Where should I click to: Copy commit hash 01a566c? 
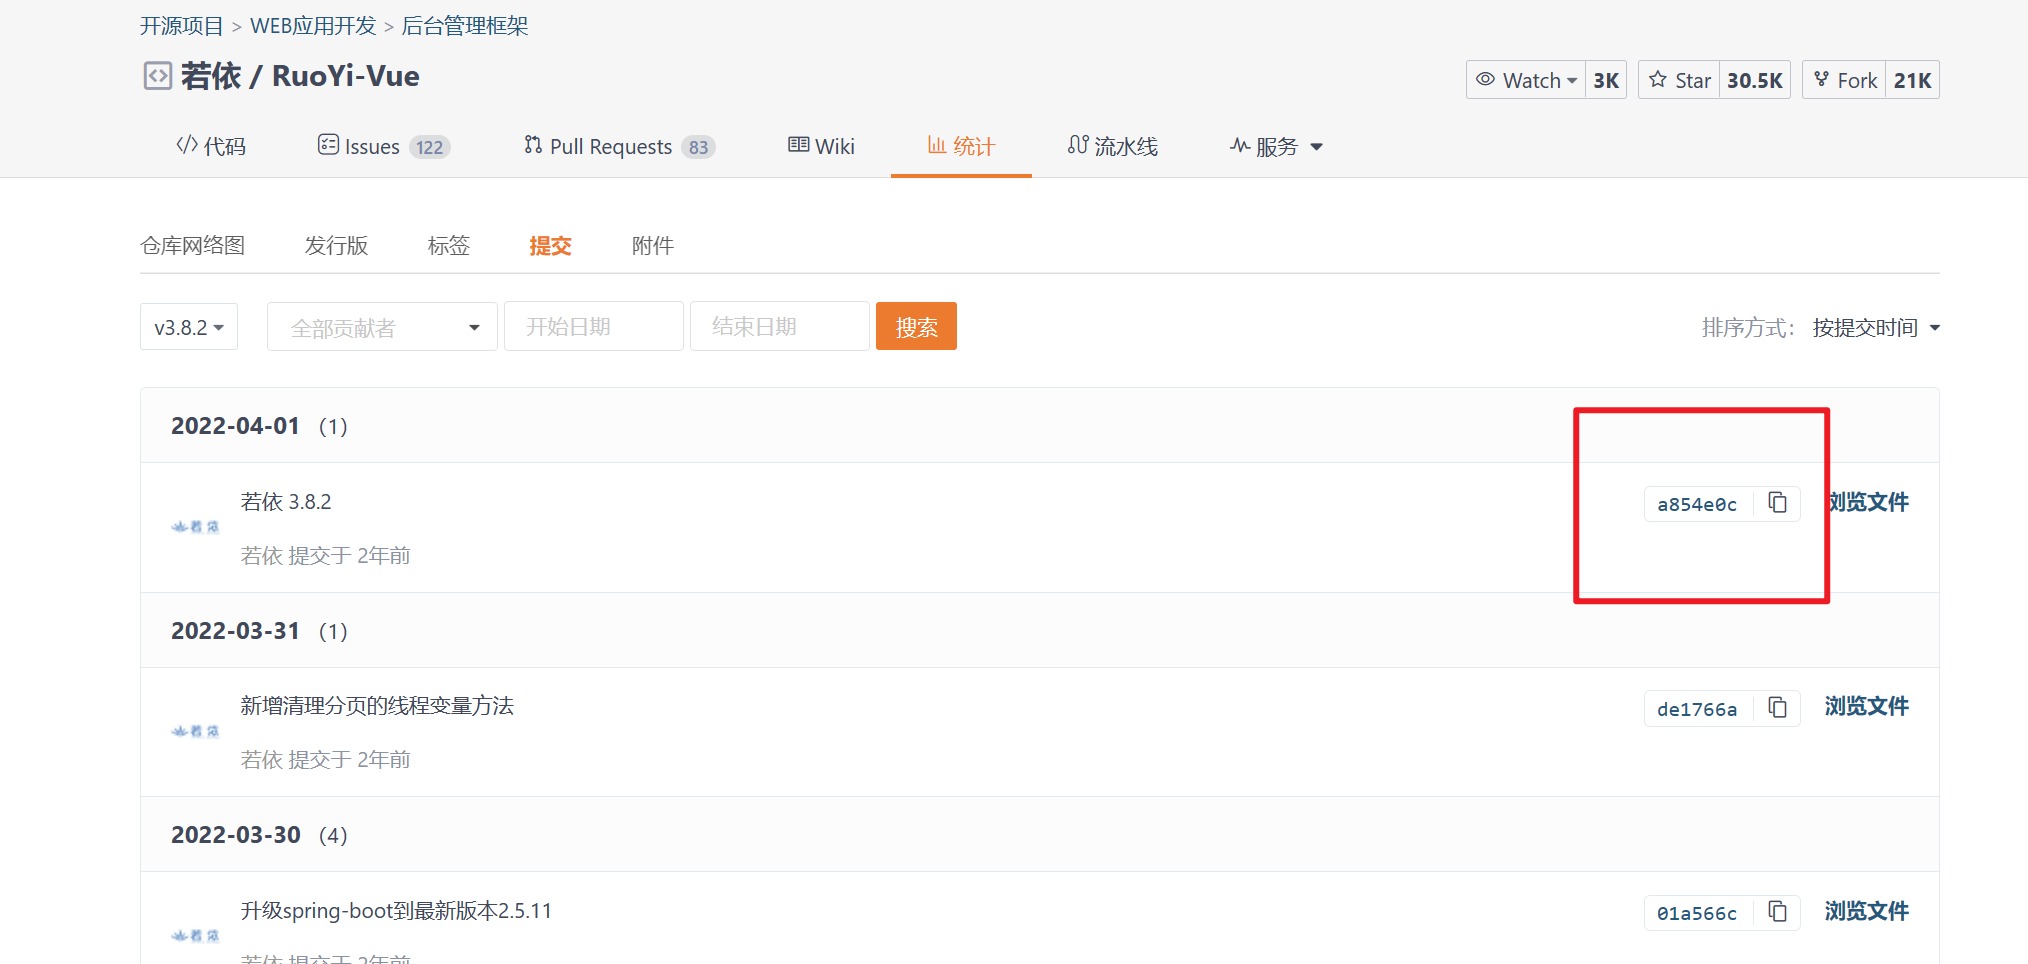1777,912
